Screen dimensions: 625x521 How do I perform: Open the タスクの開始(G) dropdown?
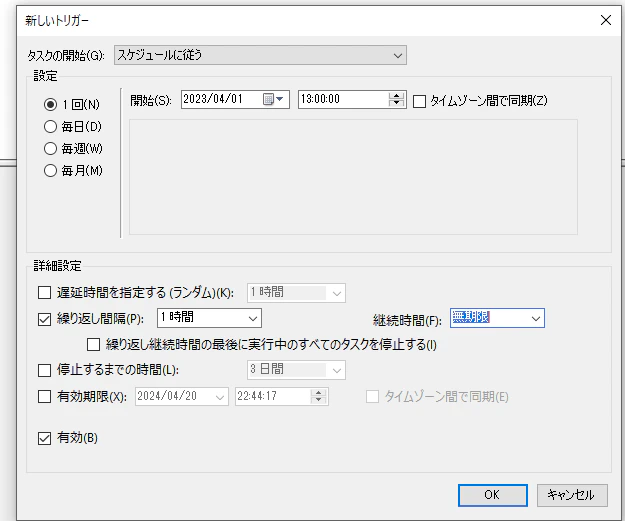pos(260,55)
